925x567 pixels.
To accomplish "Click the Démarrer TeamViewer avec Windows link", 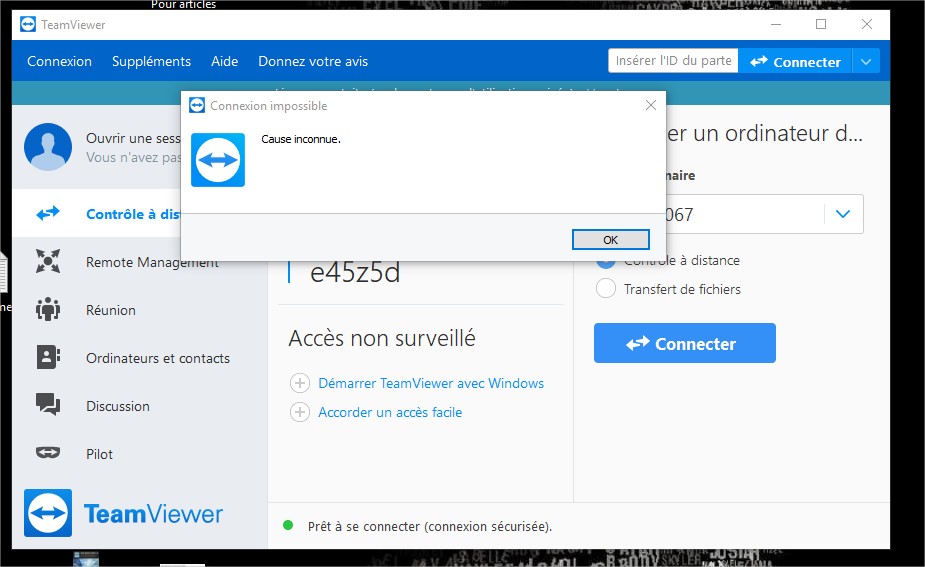I will (x=431, y=383).
